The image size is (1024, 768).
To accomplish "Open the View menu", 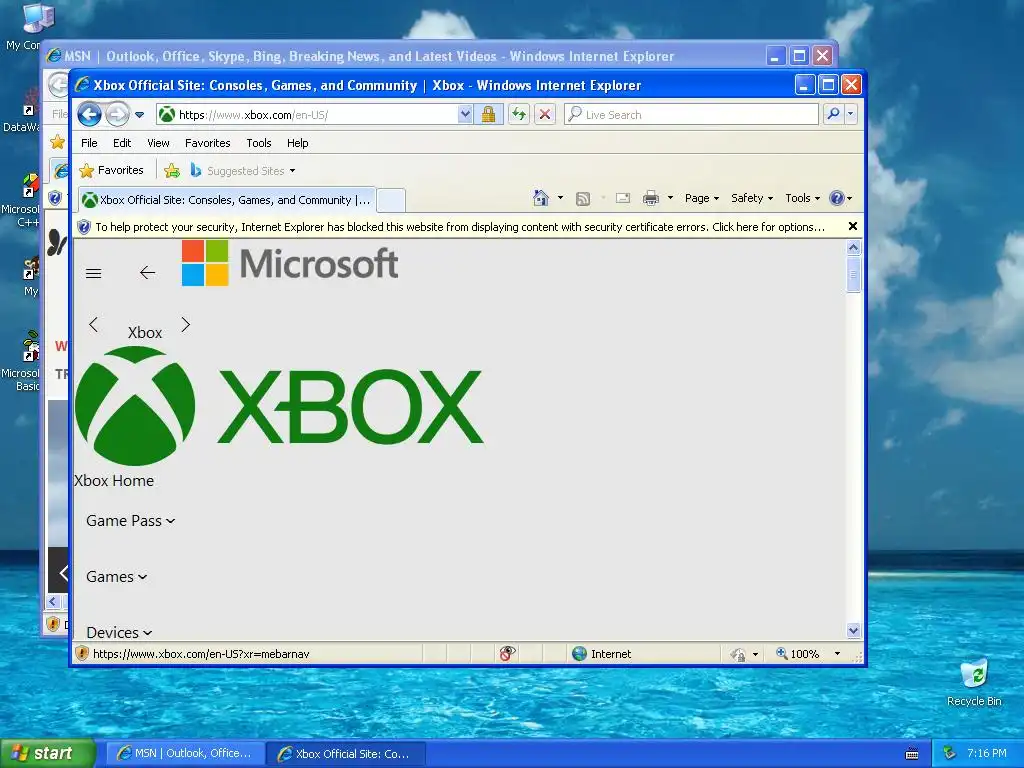I will click(158, 143).
